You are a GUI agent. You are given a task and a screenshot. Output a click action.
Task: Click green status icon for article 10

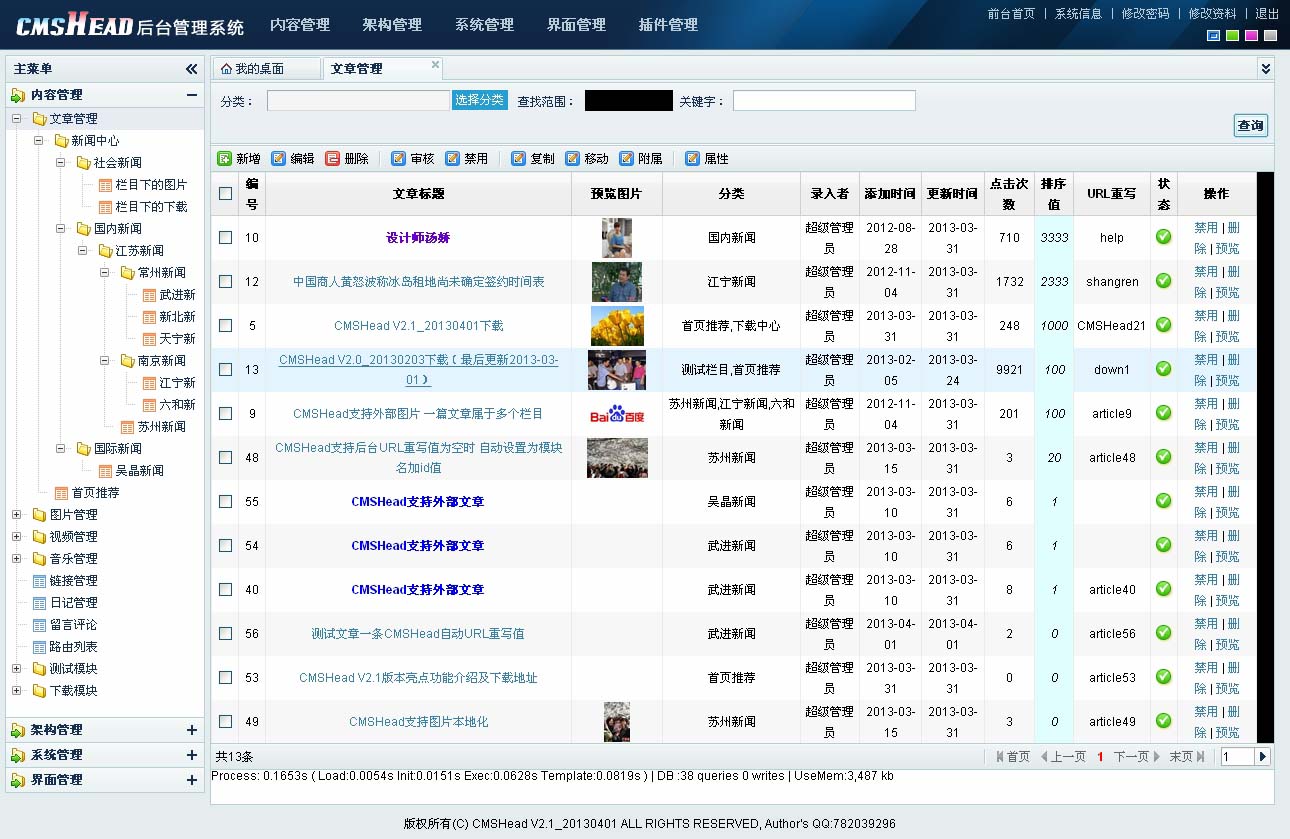[x=1163, y=237]
